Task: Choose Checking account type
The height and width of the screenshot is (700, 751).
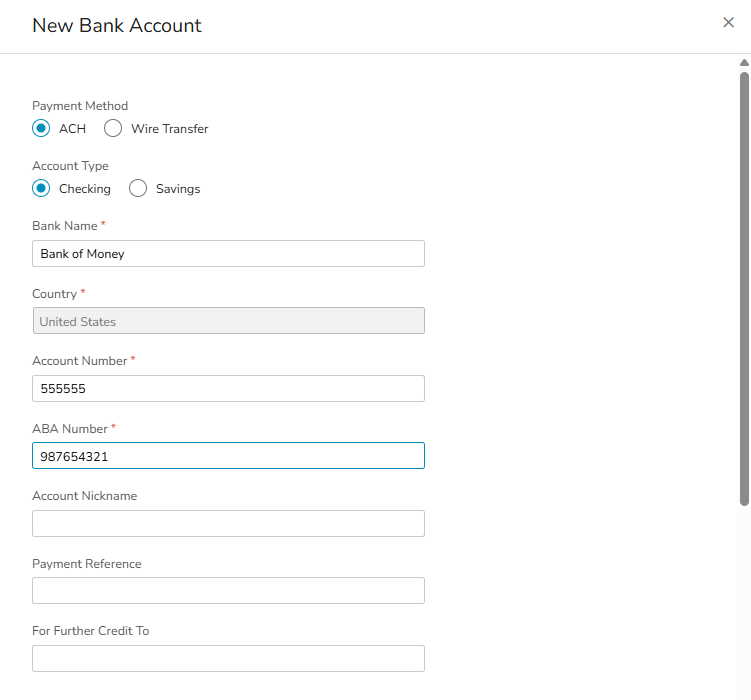Action: pos(41,188)
